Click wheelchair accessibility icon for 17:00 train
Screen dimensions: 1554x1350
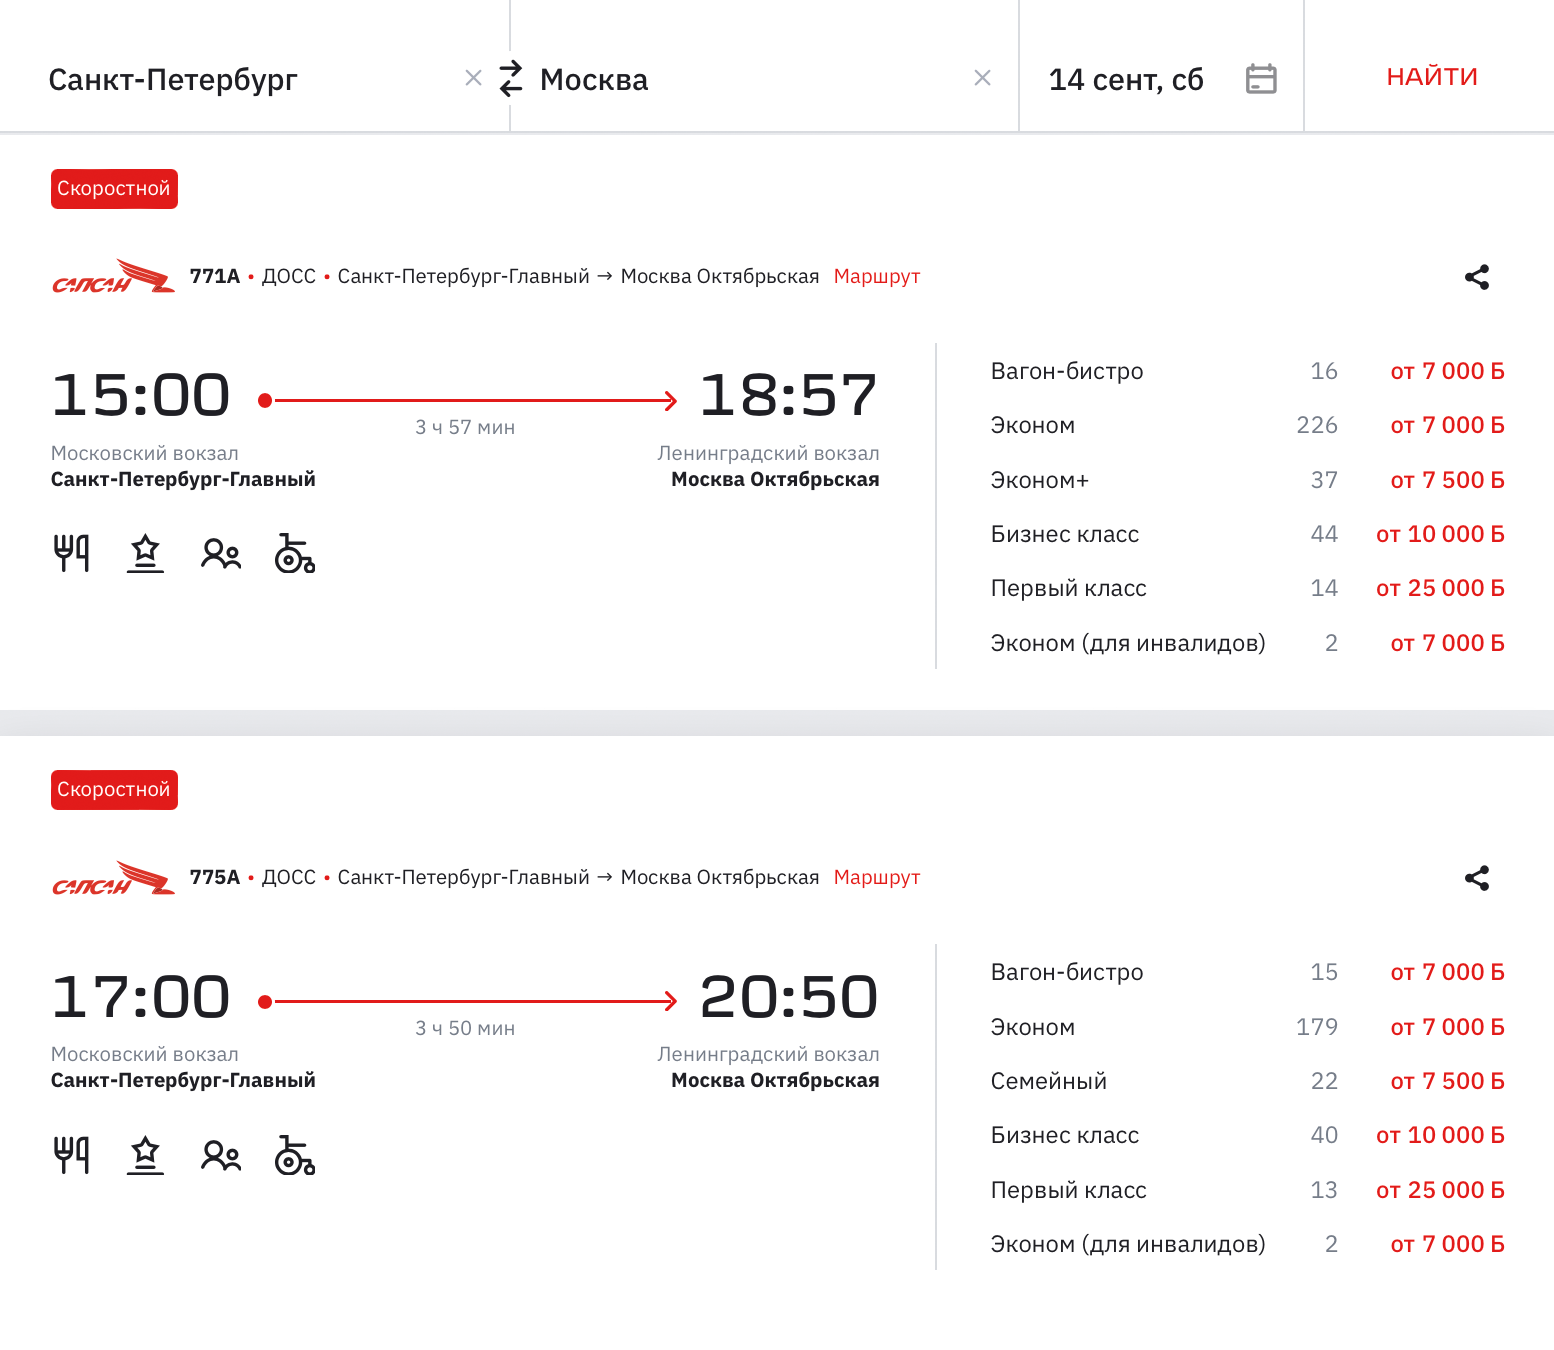point(295,1155)
